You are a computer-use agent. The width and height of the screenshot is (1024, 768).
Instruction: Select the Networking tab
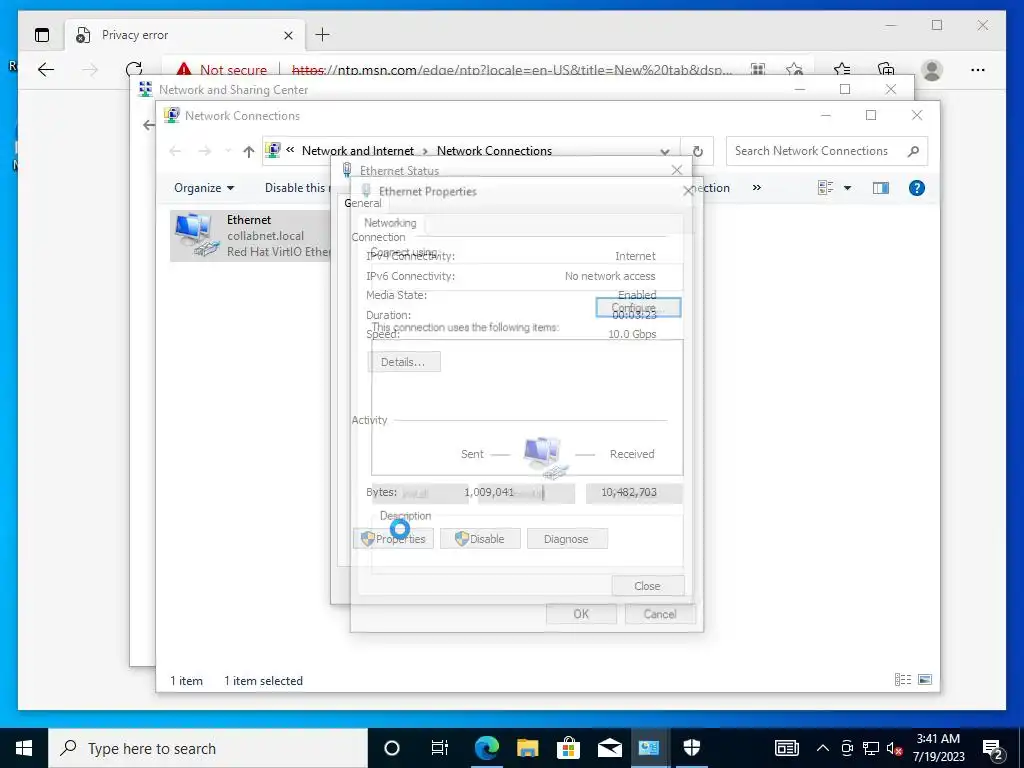[390, 223]
